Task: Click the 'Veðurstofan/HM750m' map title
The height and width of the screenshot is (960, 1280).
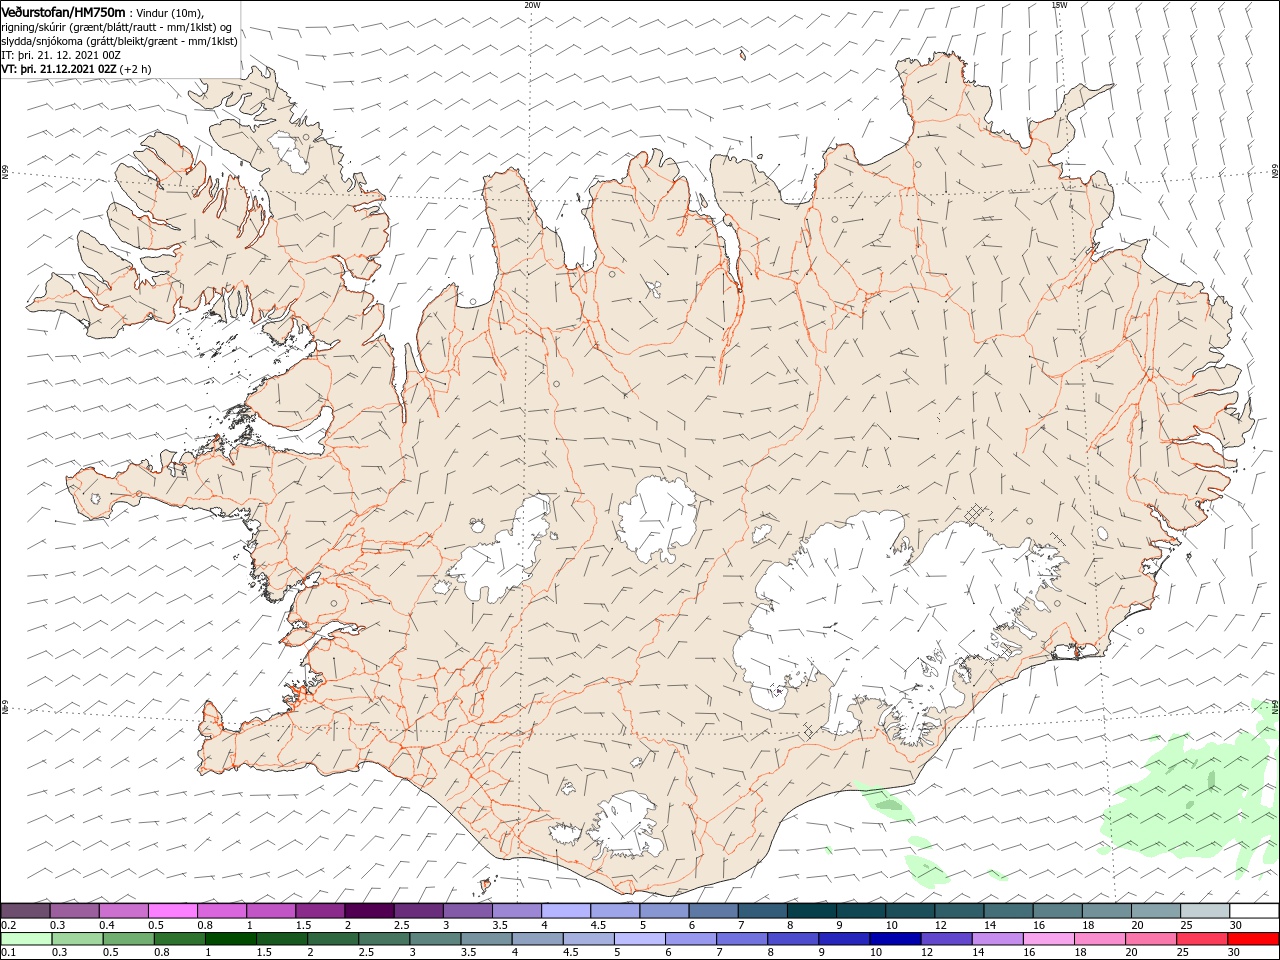Action: coord(64,12)
